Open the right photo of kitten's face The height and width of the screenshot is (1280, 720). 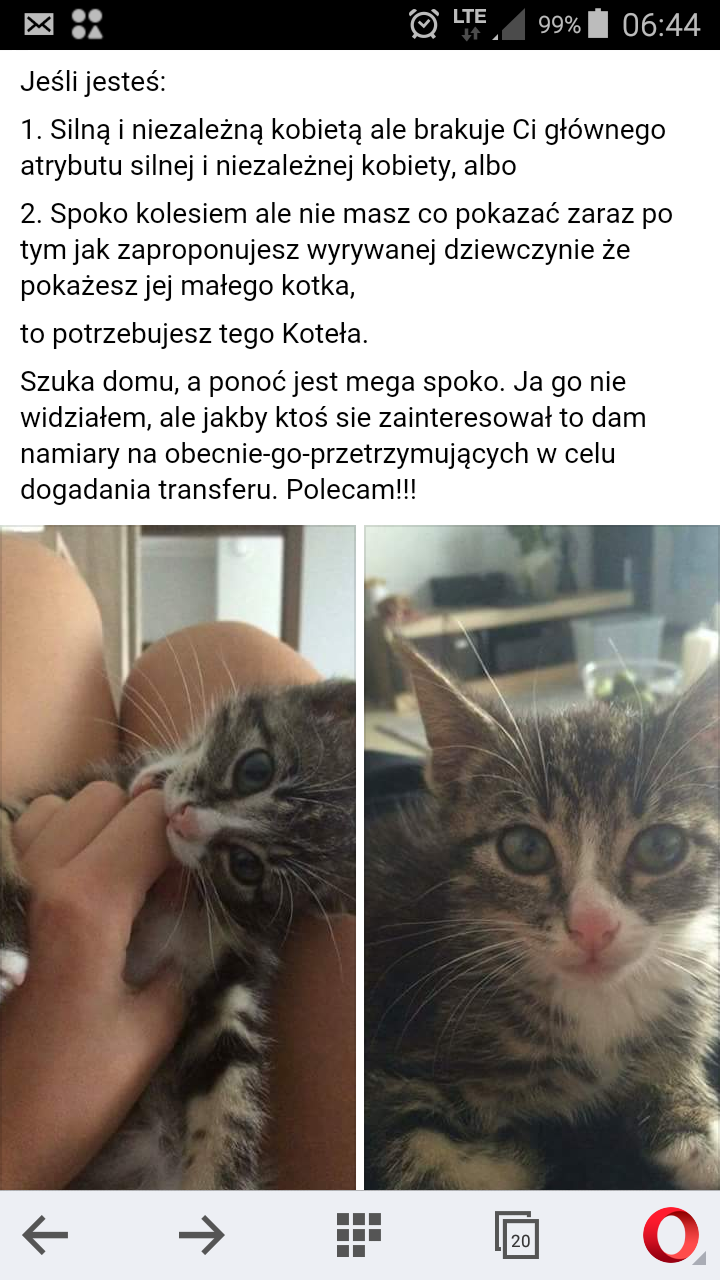(542, 858)
